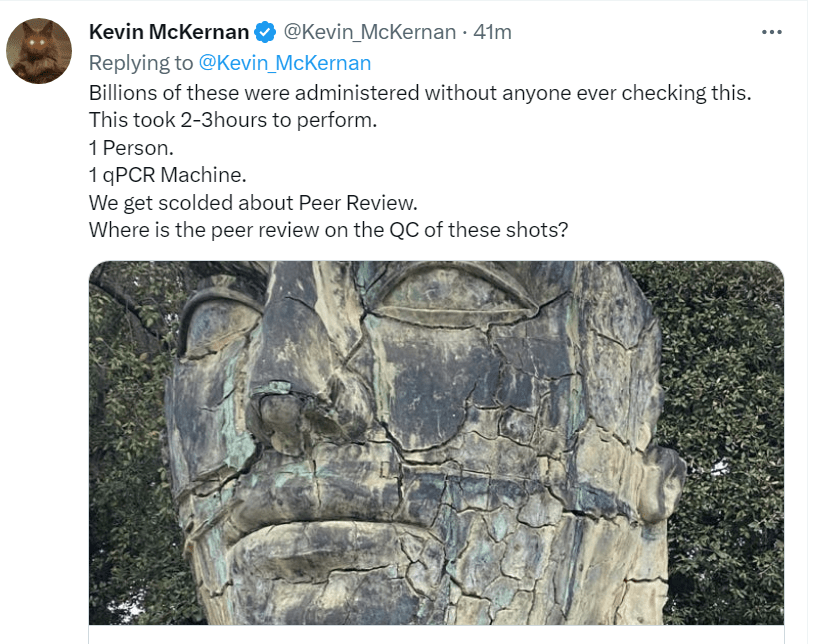The height and width of the screenshot is (644, 830).
Task: Open the tweet via its 41m timestamp
Action: point(492,32)
